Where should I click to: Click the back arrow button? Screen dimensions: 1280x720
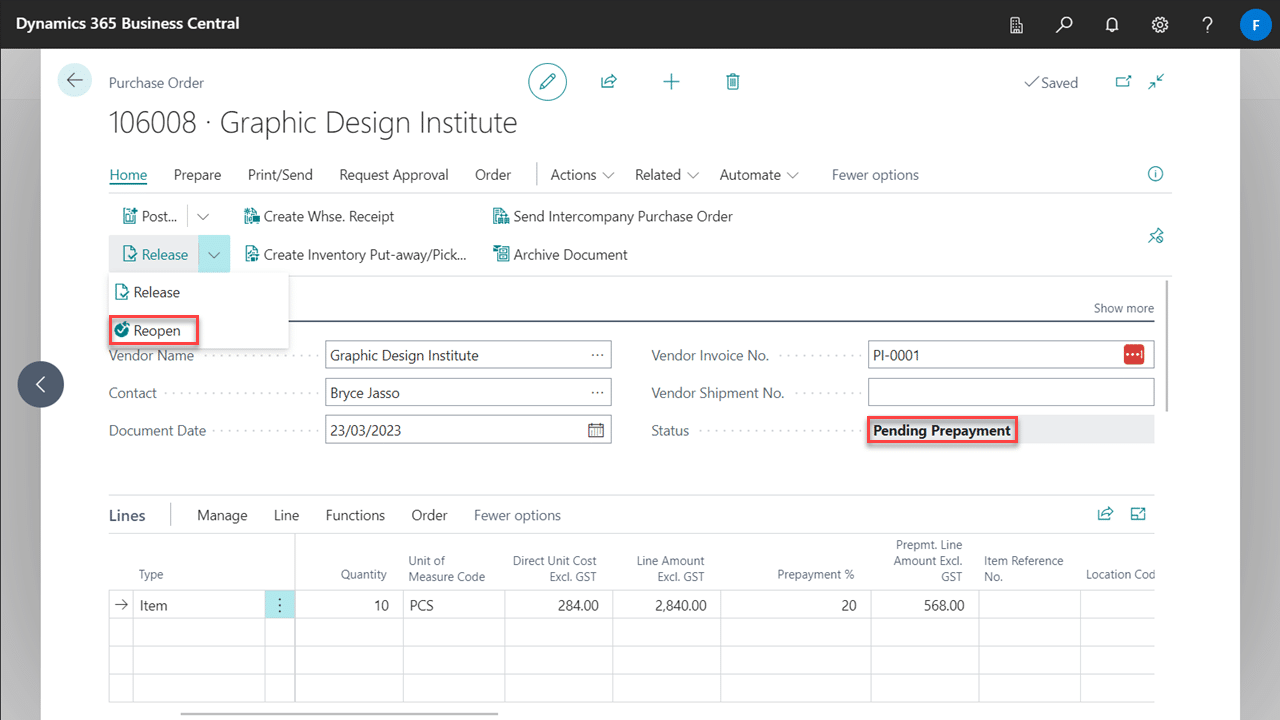pyautogui.click(x=75, y=80)
